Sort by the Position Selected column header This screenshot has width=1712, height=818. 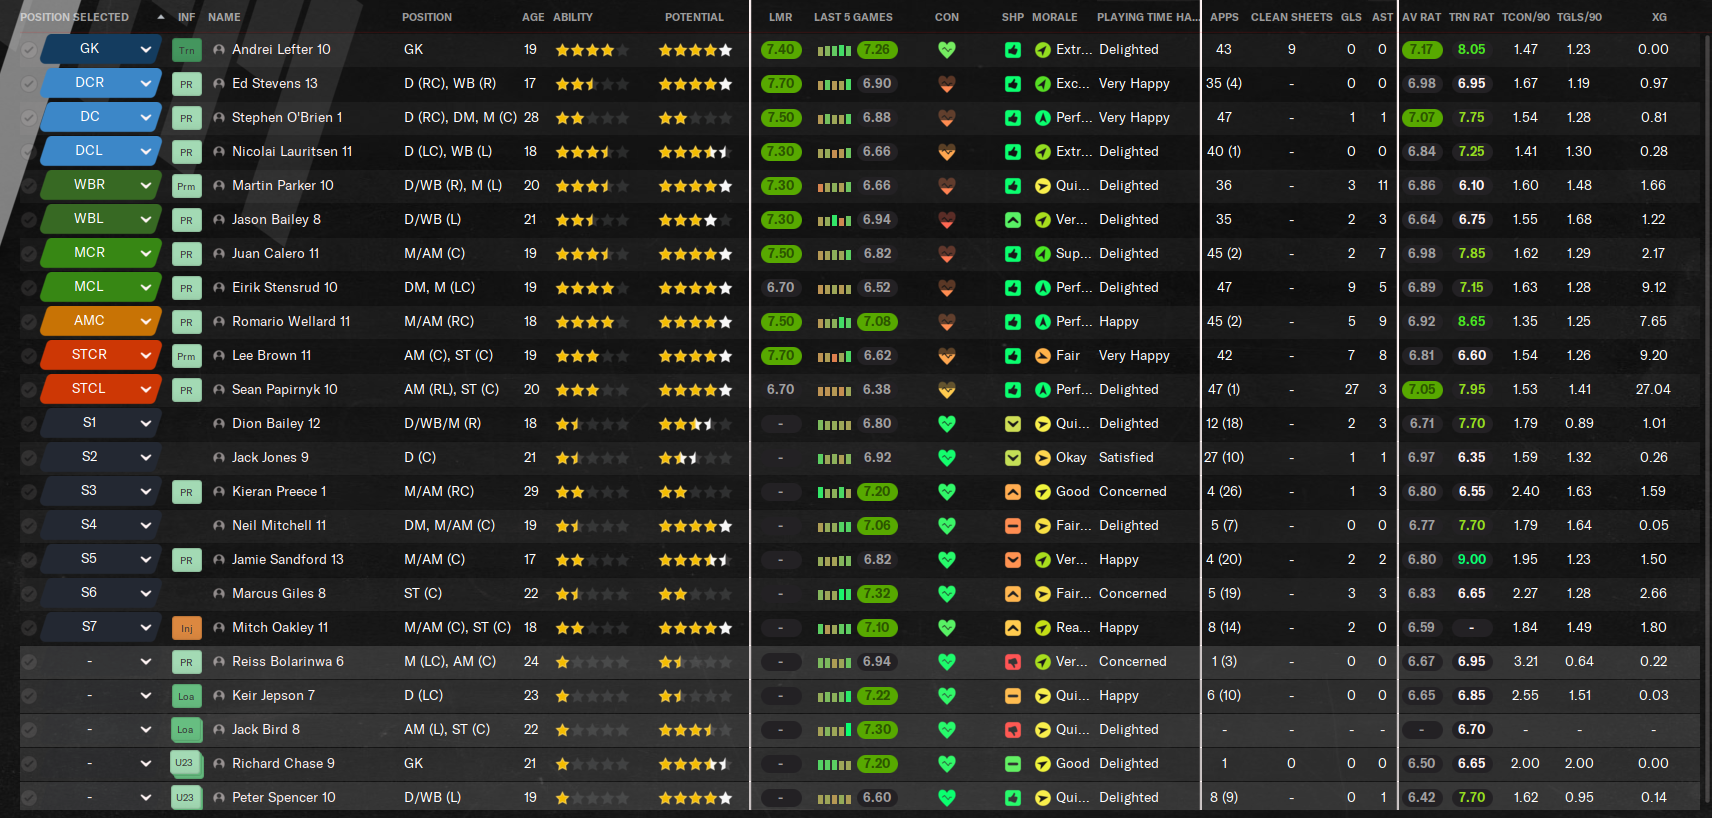click(x=74, y=17)
